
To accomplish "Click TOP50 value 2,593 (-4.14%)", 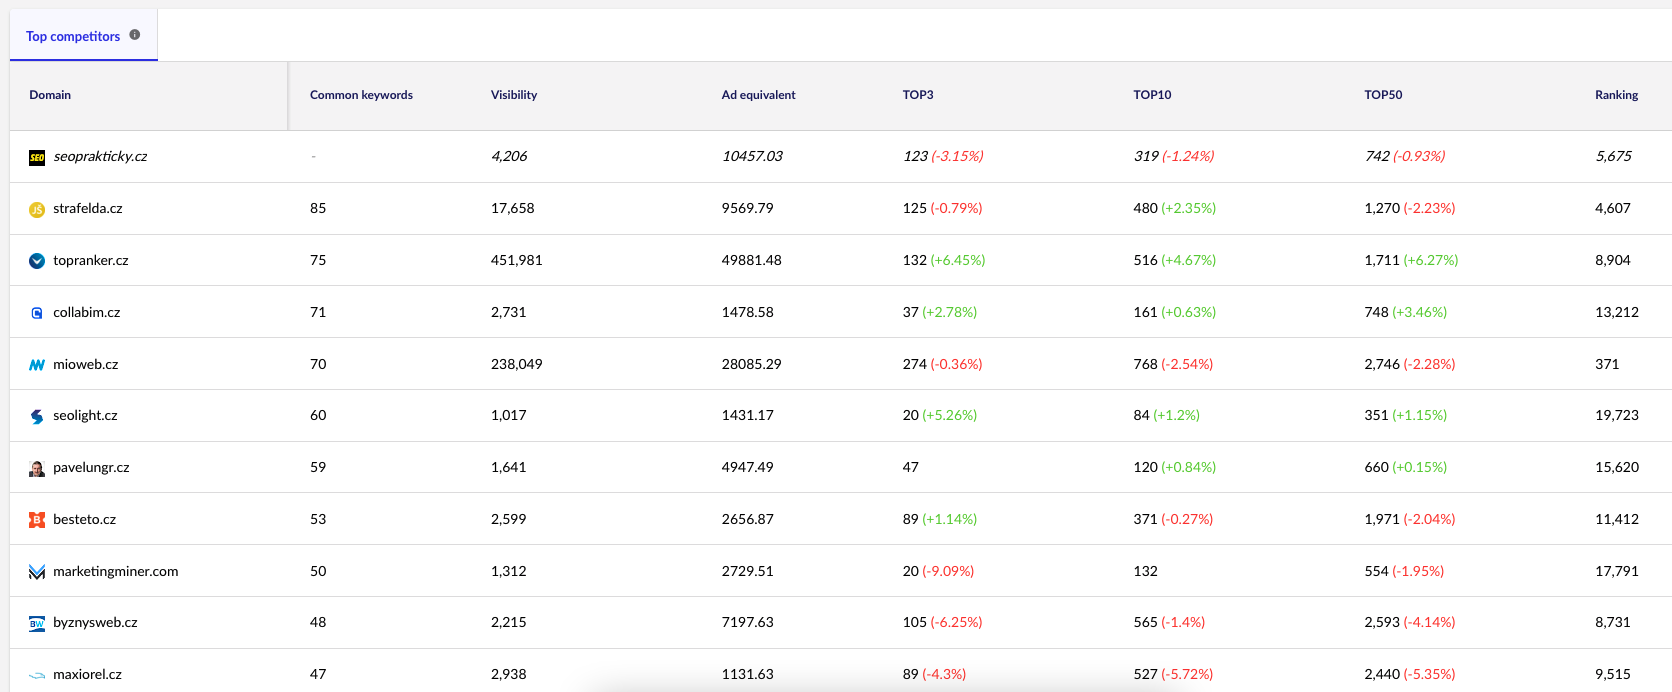I will (1410, 622).
